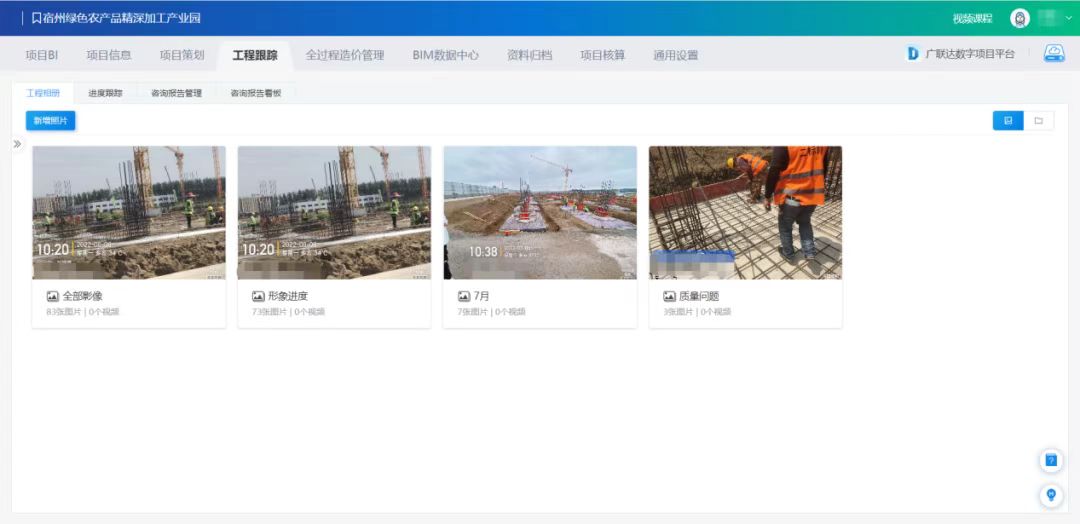Screen dimensions: 1080x524
Task: Click the image icon beside 全部影像
Action: pos(52,296)
